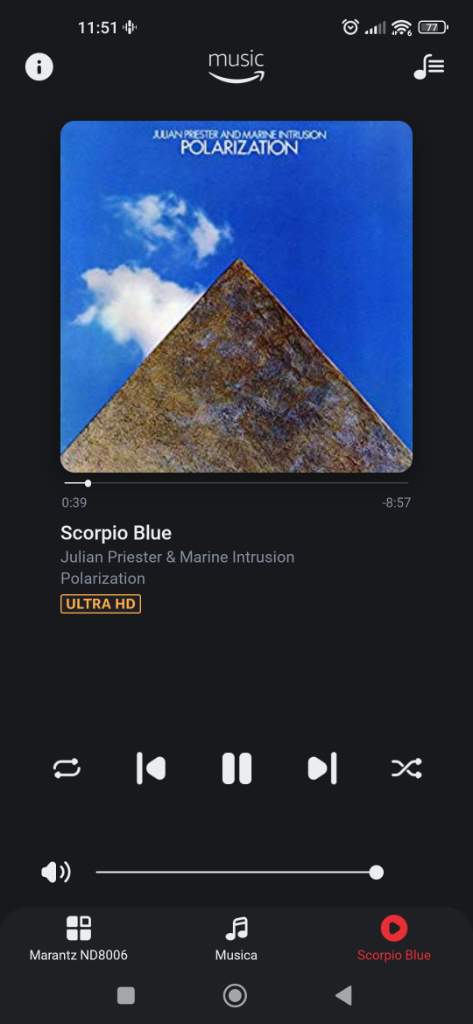
Task: Open the track info icon
Action: (x=39, y=67)
